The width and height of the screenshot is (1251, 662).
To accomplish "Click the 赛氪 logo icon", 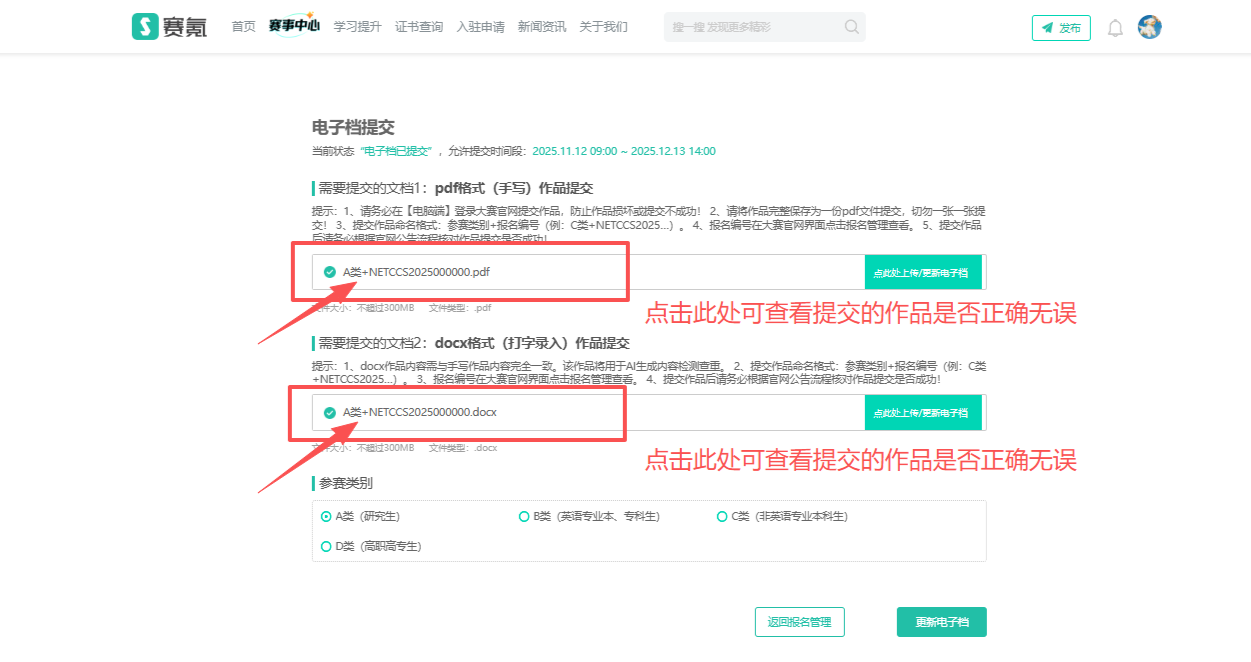I will coord(145,27).
